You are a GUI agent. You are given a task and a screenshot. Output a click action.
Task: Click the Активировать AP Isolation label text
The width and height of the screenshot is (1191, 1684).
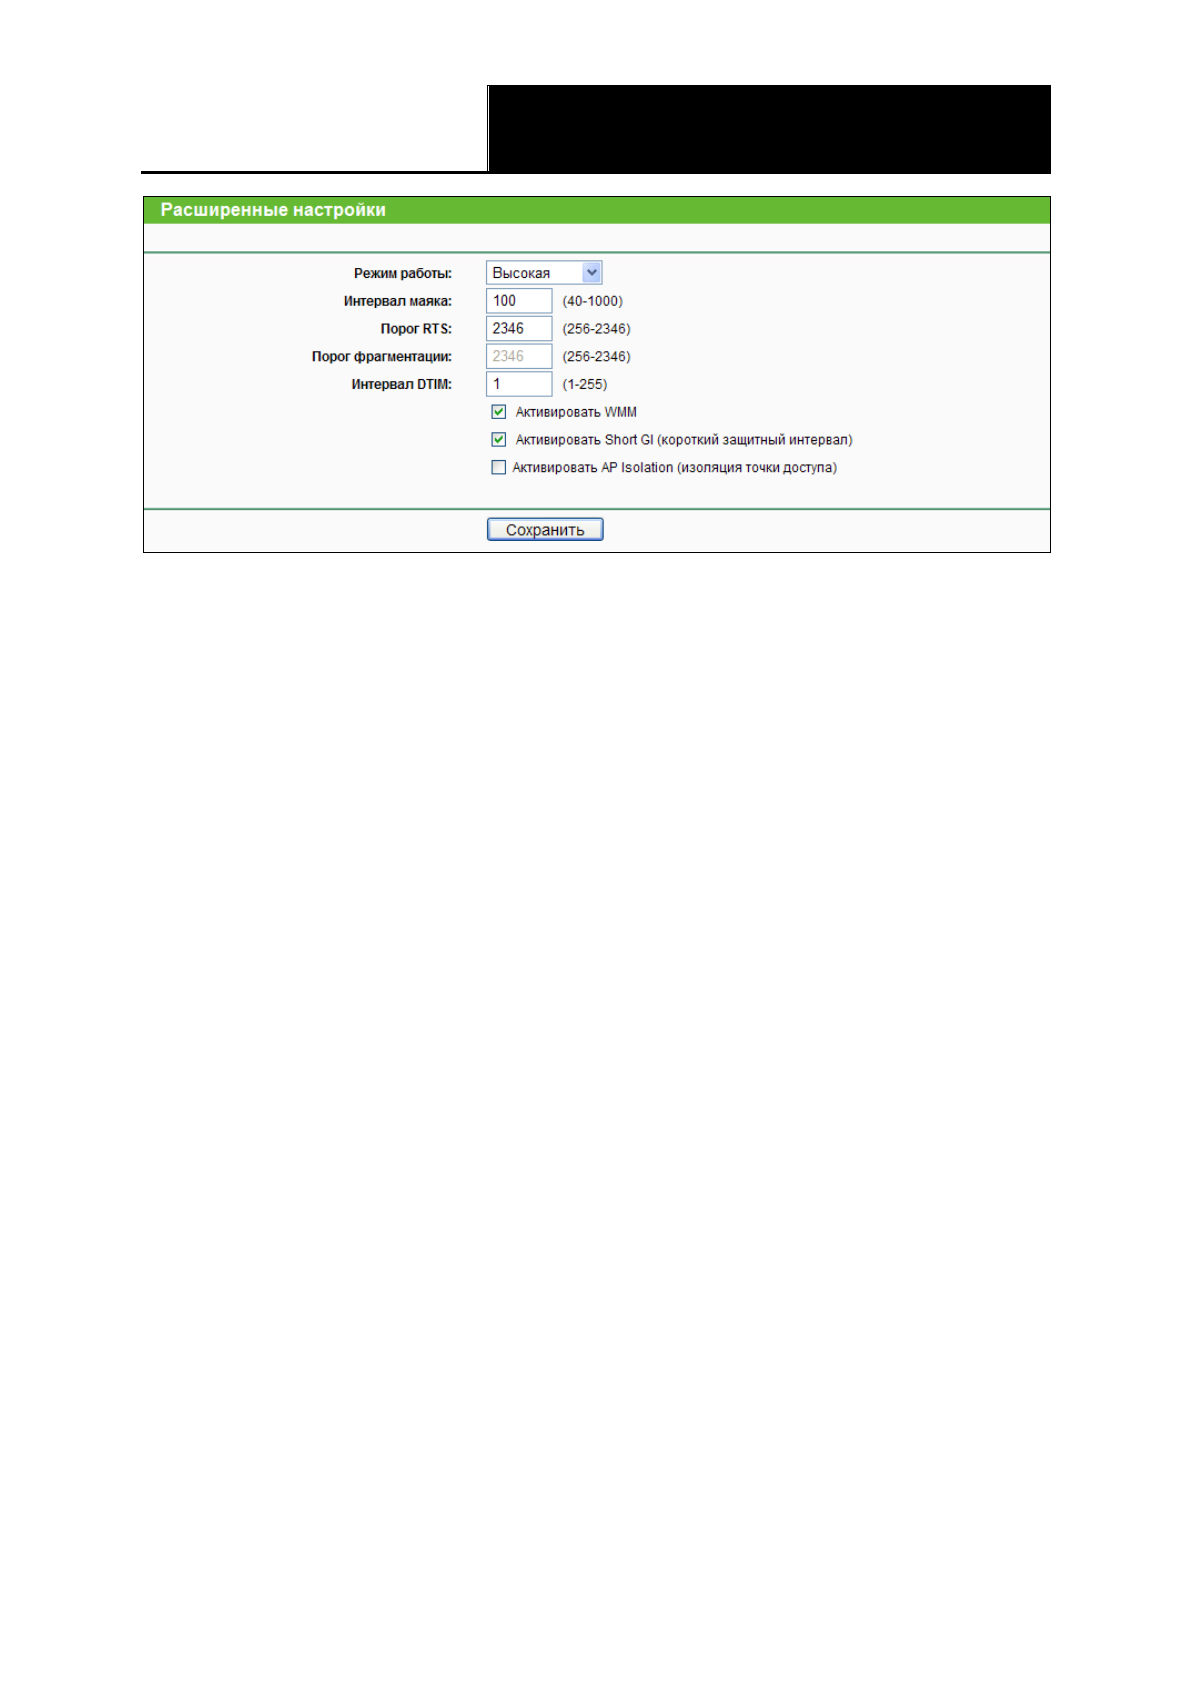pos(674,468)
